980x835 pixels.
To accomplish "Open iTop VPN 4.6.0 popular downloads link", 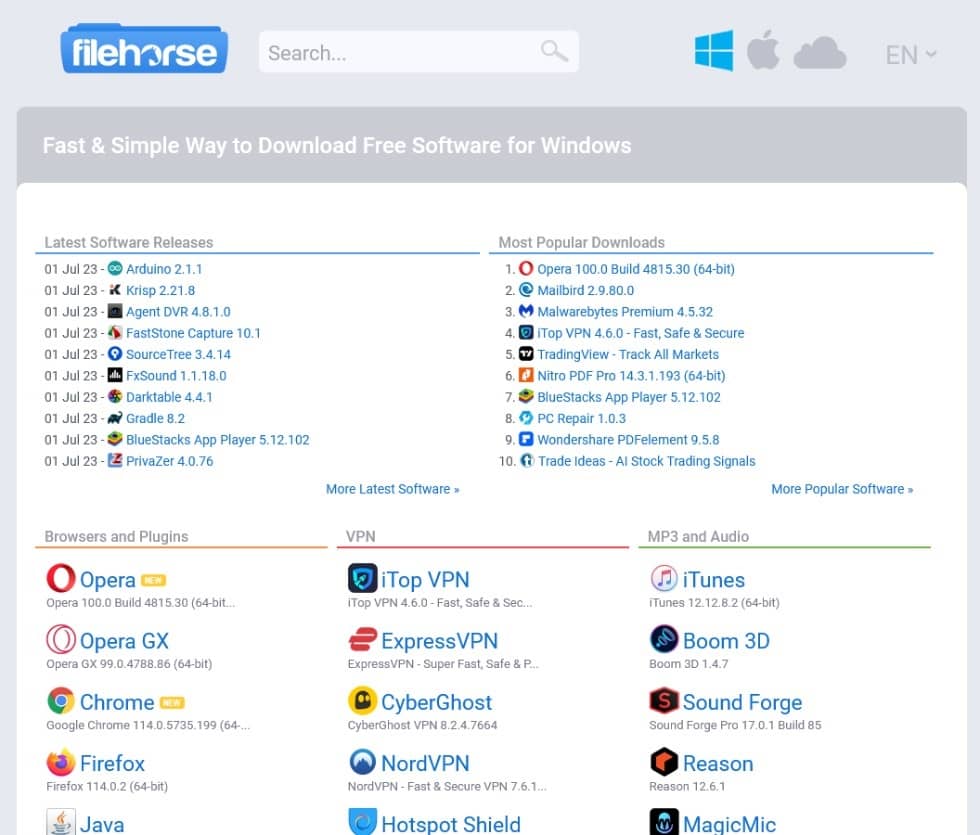I will (x=641, y=332).
